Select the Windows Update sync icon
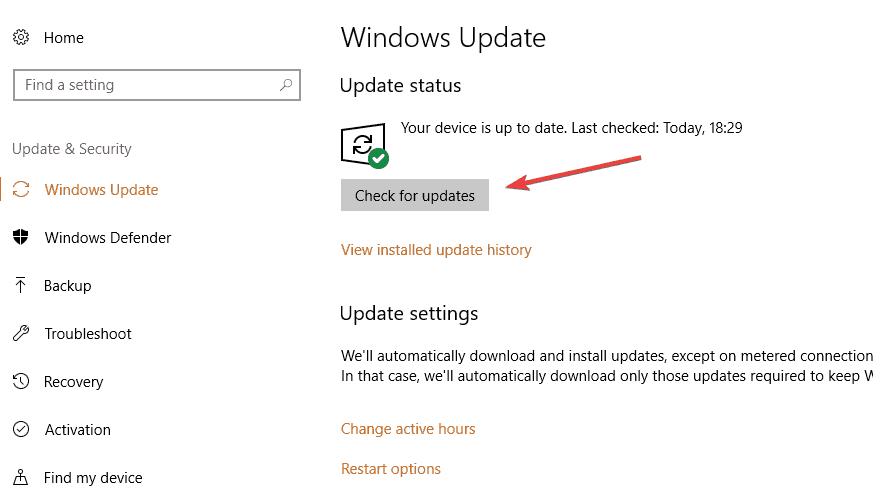Image resolution: width=875 pixels, height=494 pixels. pos(21,190)
